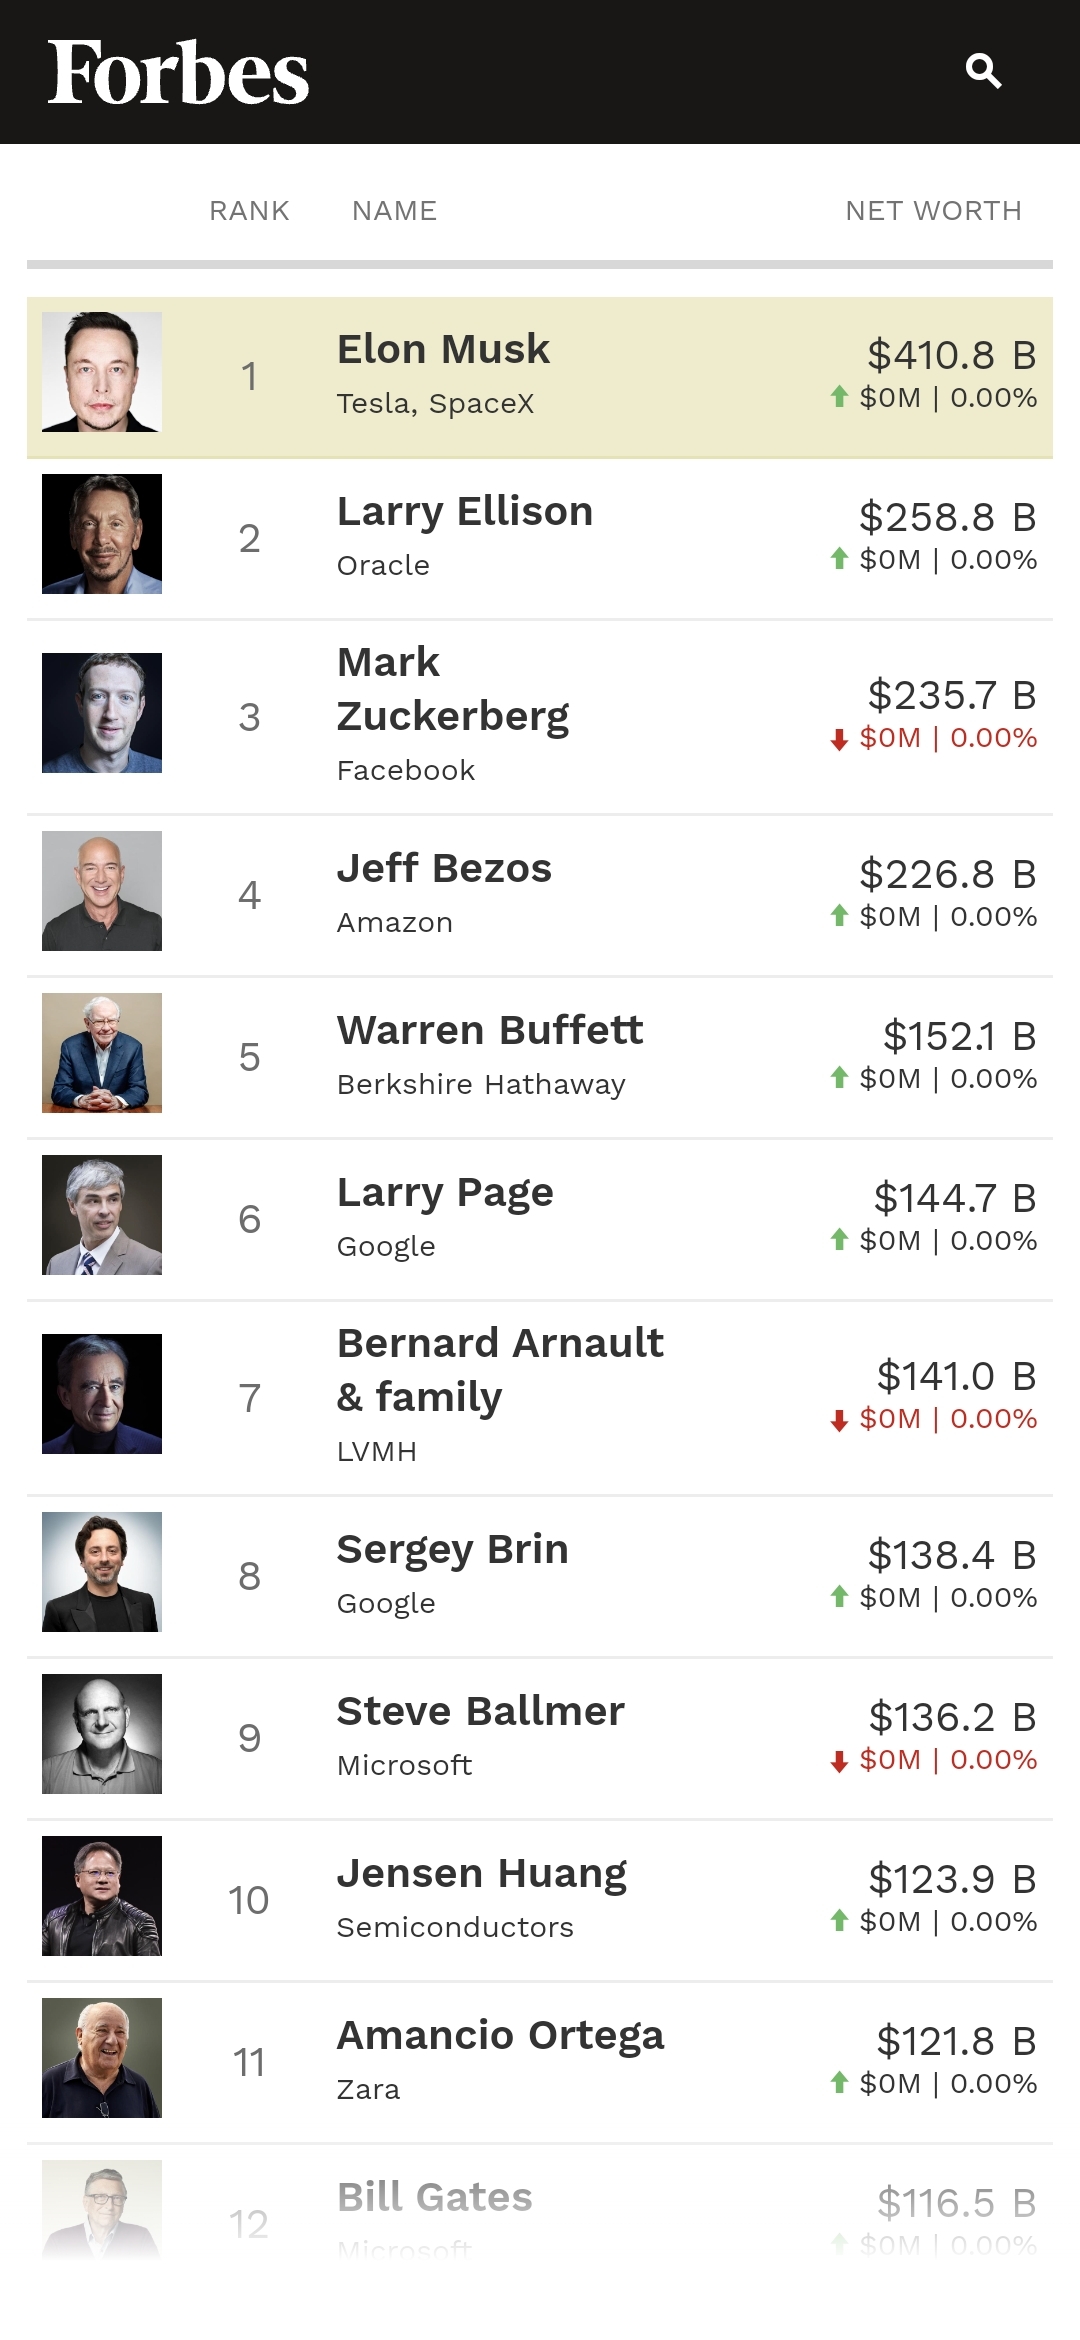This screenshot has width=1080, height=2340.
Task: View Warren Buffett's portrait thumbnail
Action: click(x=102, y=1053)
